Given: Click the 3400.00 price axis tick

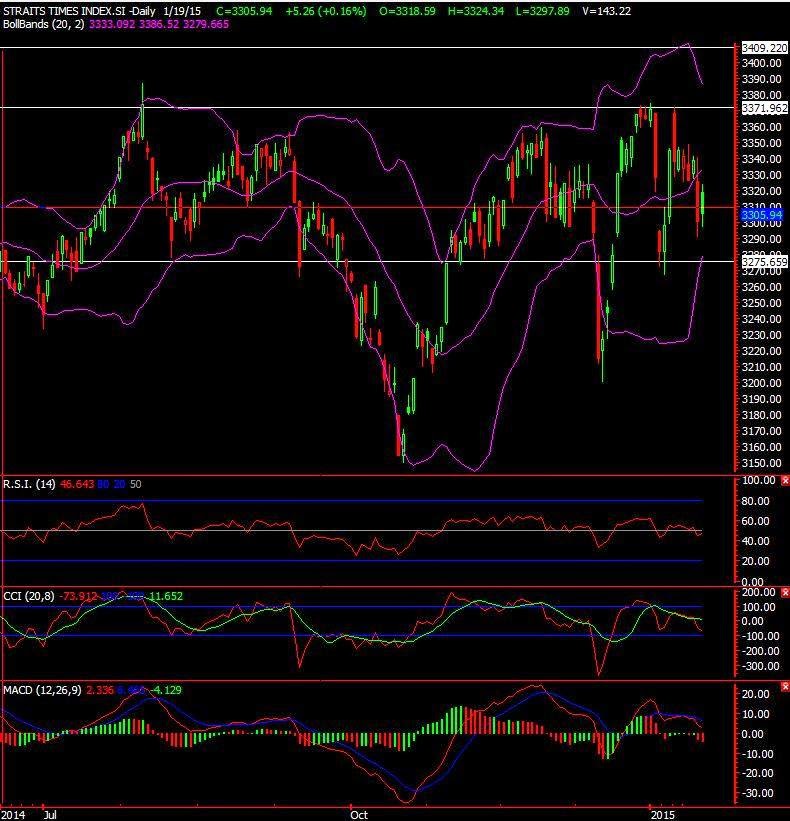Looking at the screenshot, I should click(761, 63).
